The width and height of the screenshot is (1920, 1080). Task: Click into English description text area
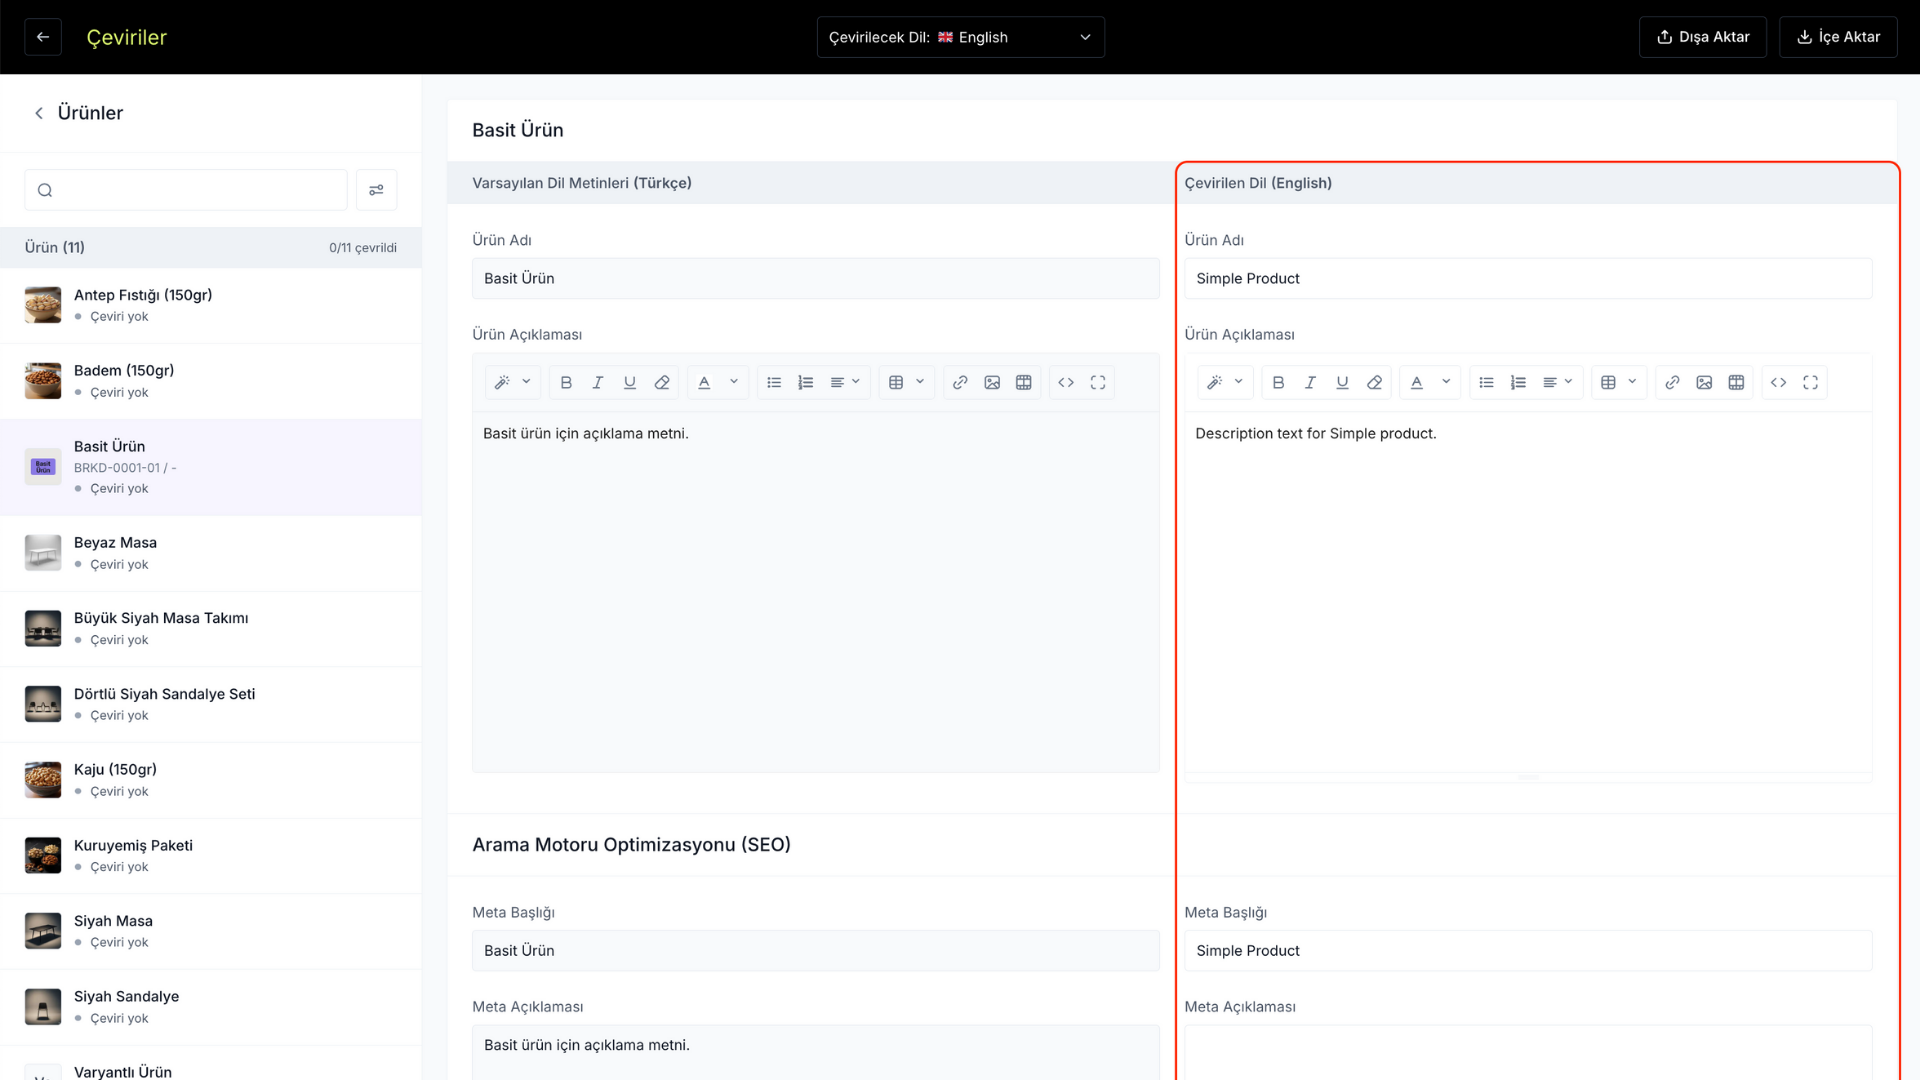tap(1528, 592)
